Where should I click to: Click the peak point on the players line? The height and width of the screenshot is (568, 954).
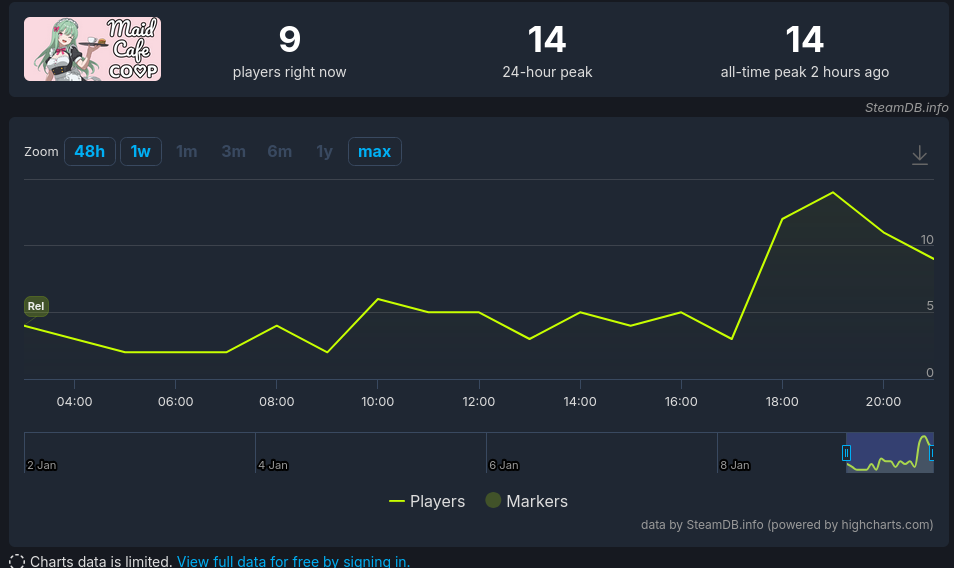pyautogui.click(x=833, y=192)
